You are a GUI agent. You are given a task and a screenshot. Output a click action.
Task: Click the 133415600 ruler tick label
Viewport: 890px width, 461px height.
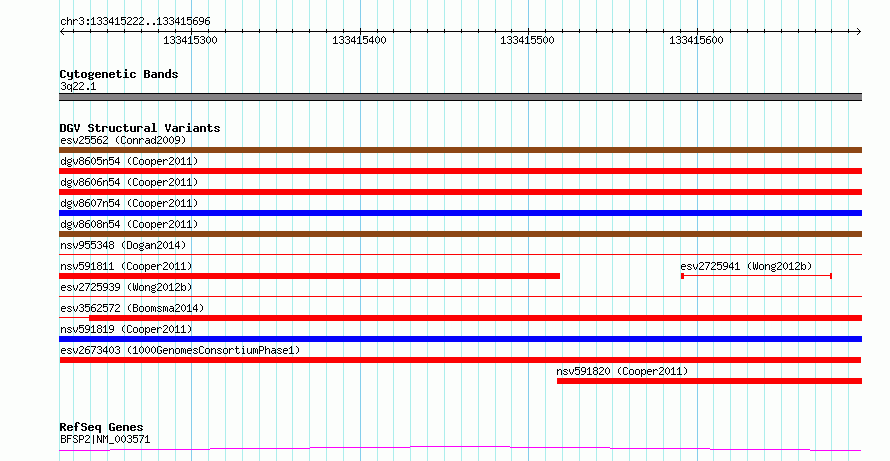coord(696,40)
